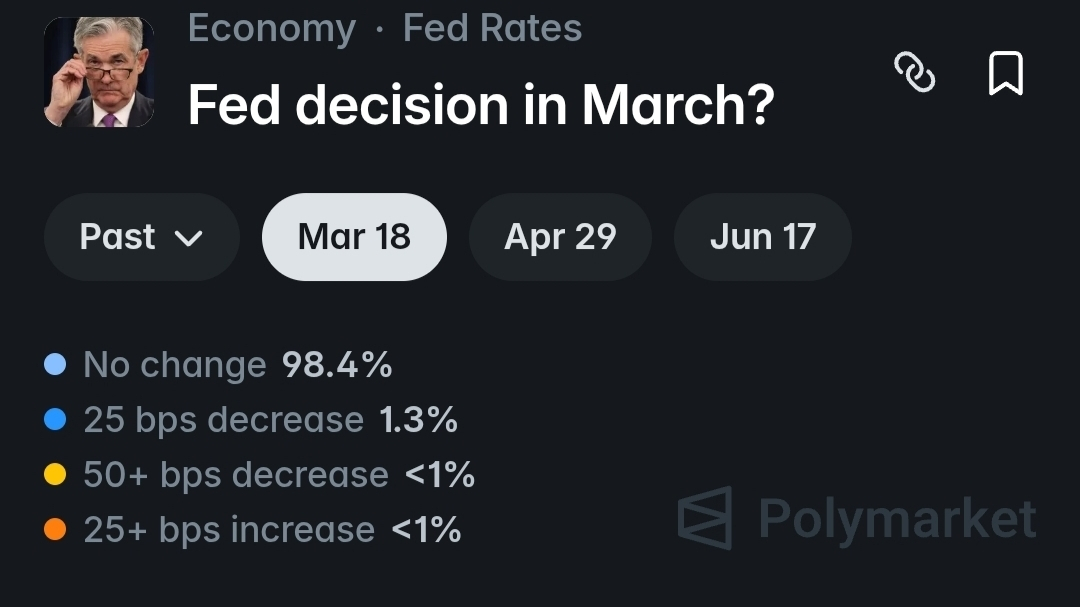Image resolution: width=1080 pixels, height=607 pixels.
Task: Switch to the Apr 29 tab
Action: (x=560, y=237)
